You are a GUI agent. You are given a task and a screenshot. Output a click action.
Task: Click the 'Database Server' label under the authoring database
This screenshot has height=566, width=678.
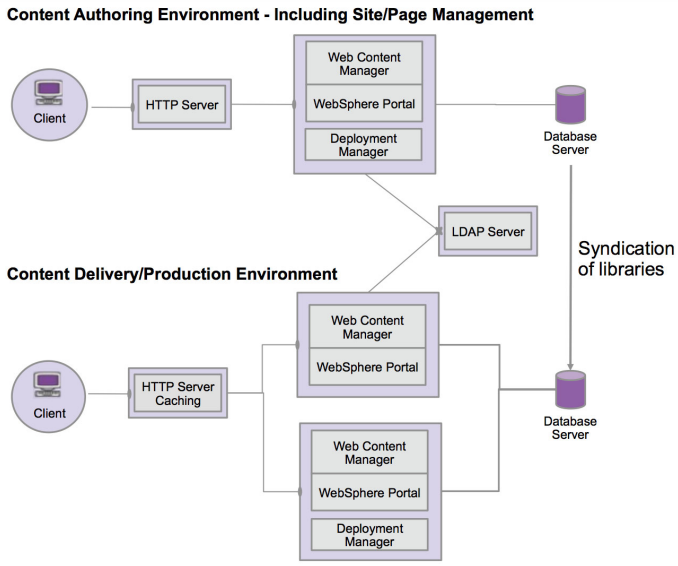(x=570, y=143)
